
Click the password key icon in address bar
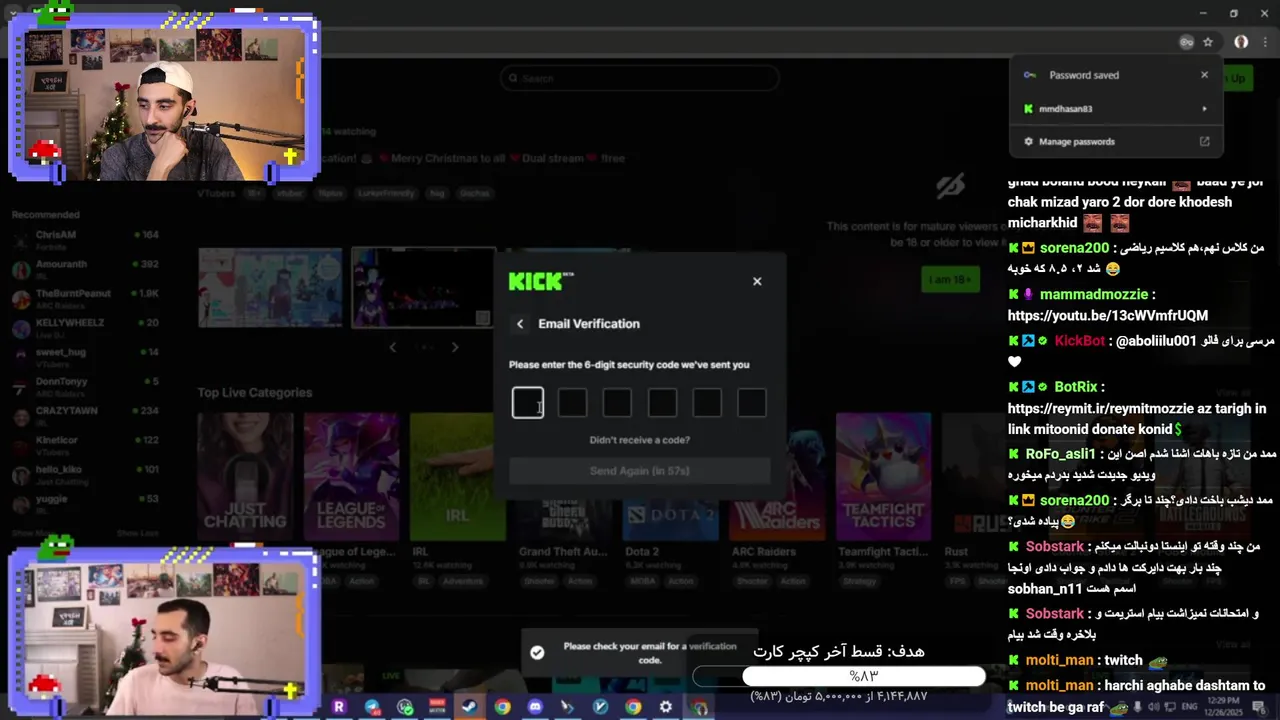pos(1186,42)
